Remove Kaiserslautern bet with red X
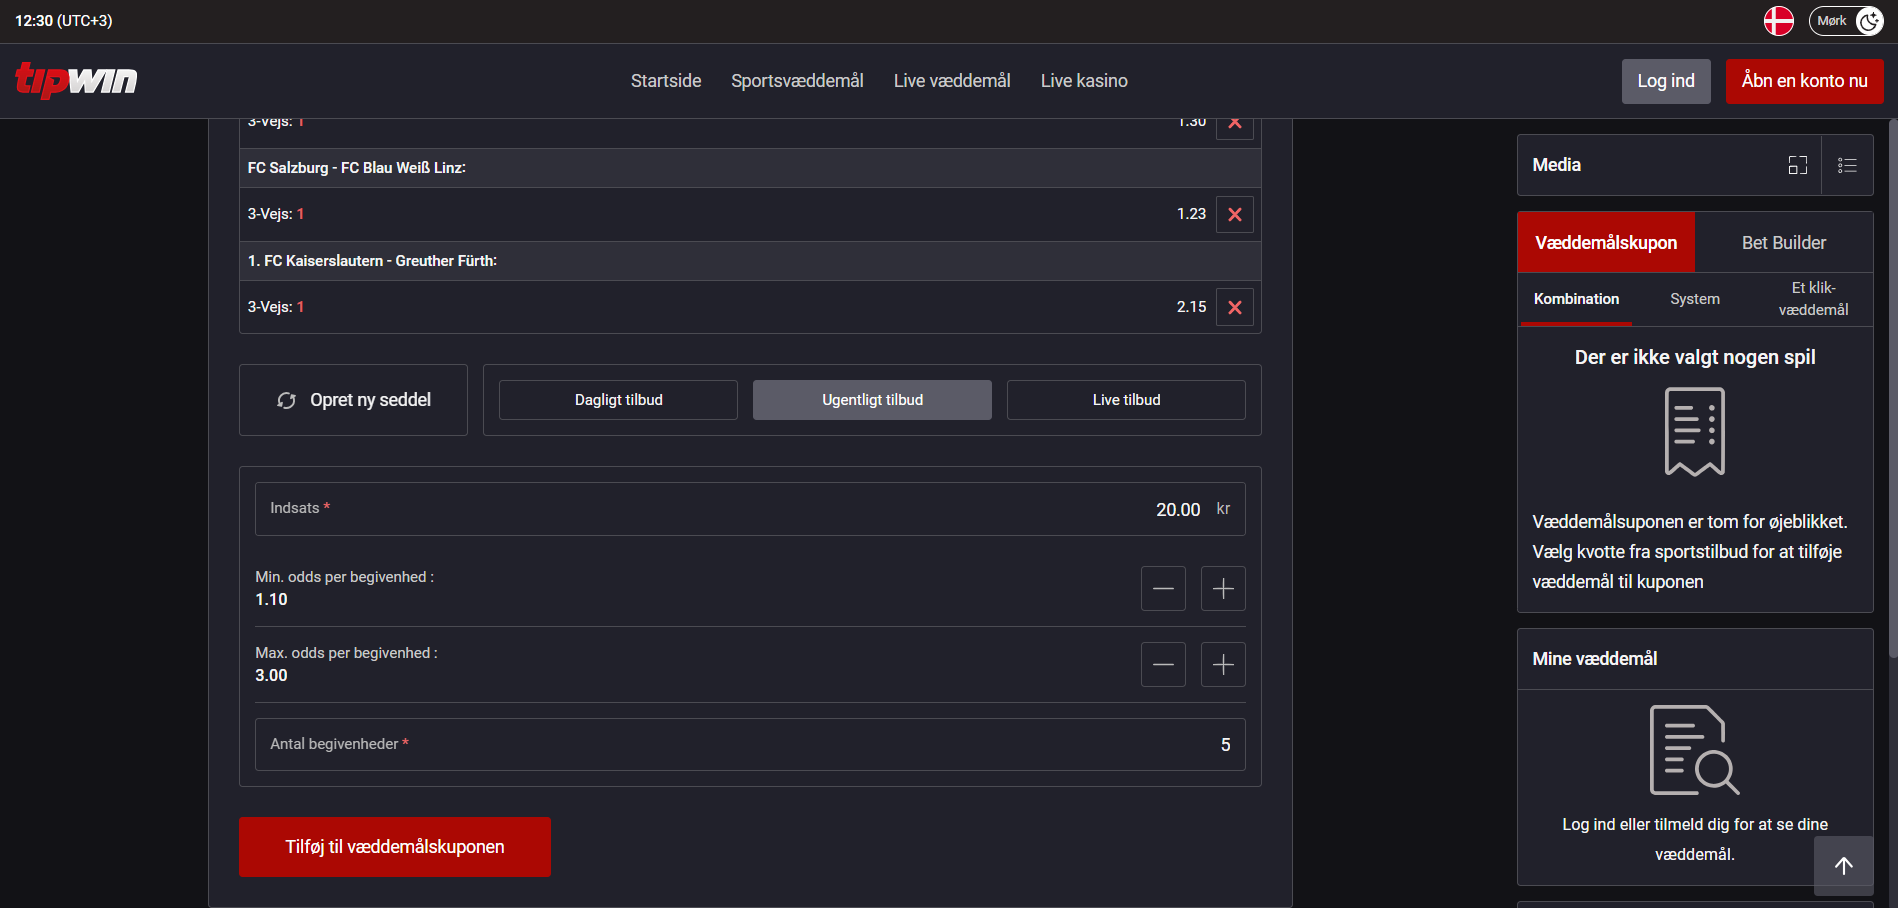The image size is (1898, 908). coord(1235,307)
